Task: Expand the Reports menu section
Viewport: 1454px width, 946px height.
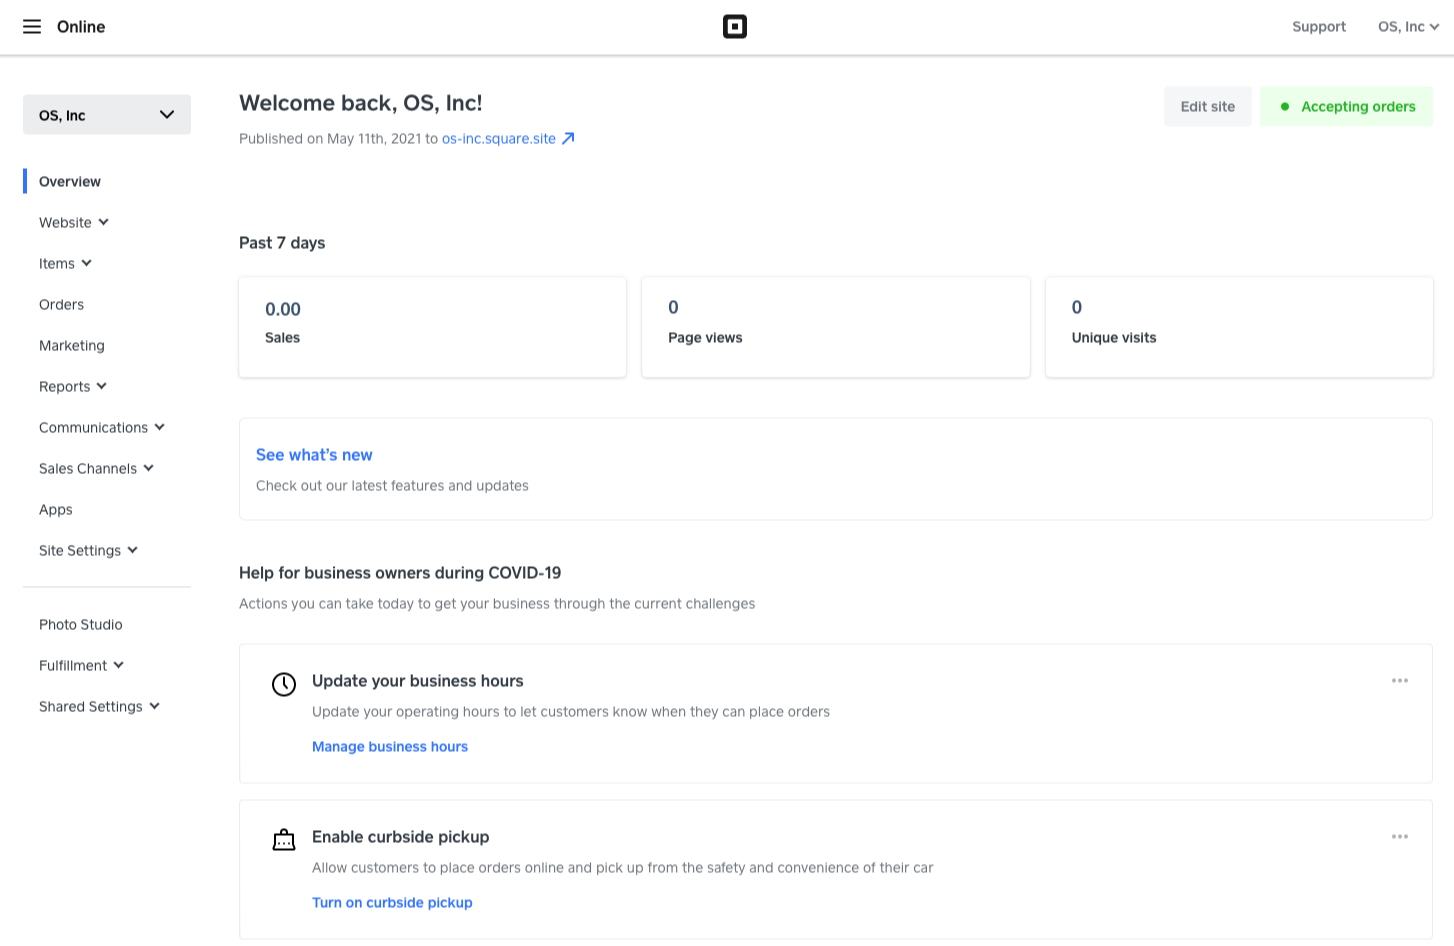Action: coord(73,387)
